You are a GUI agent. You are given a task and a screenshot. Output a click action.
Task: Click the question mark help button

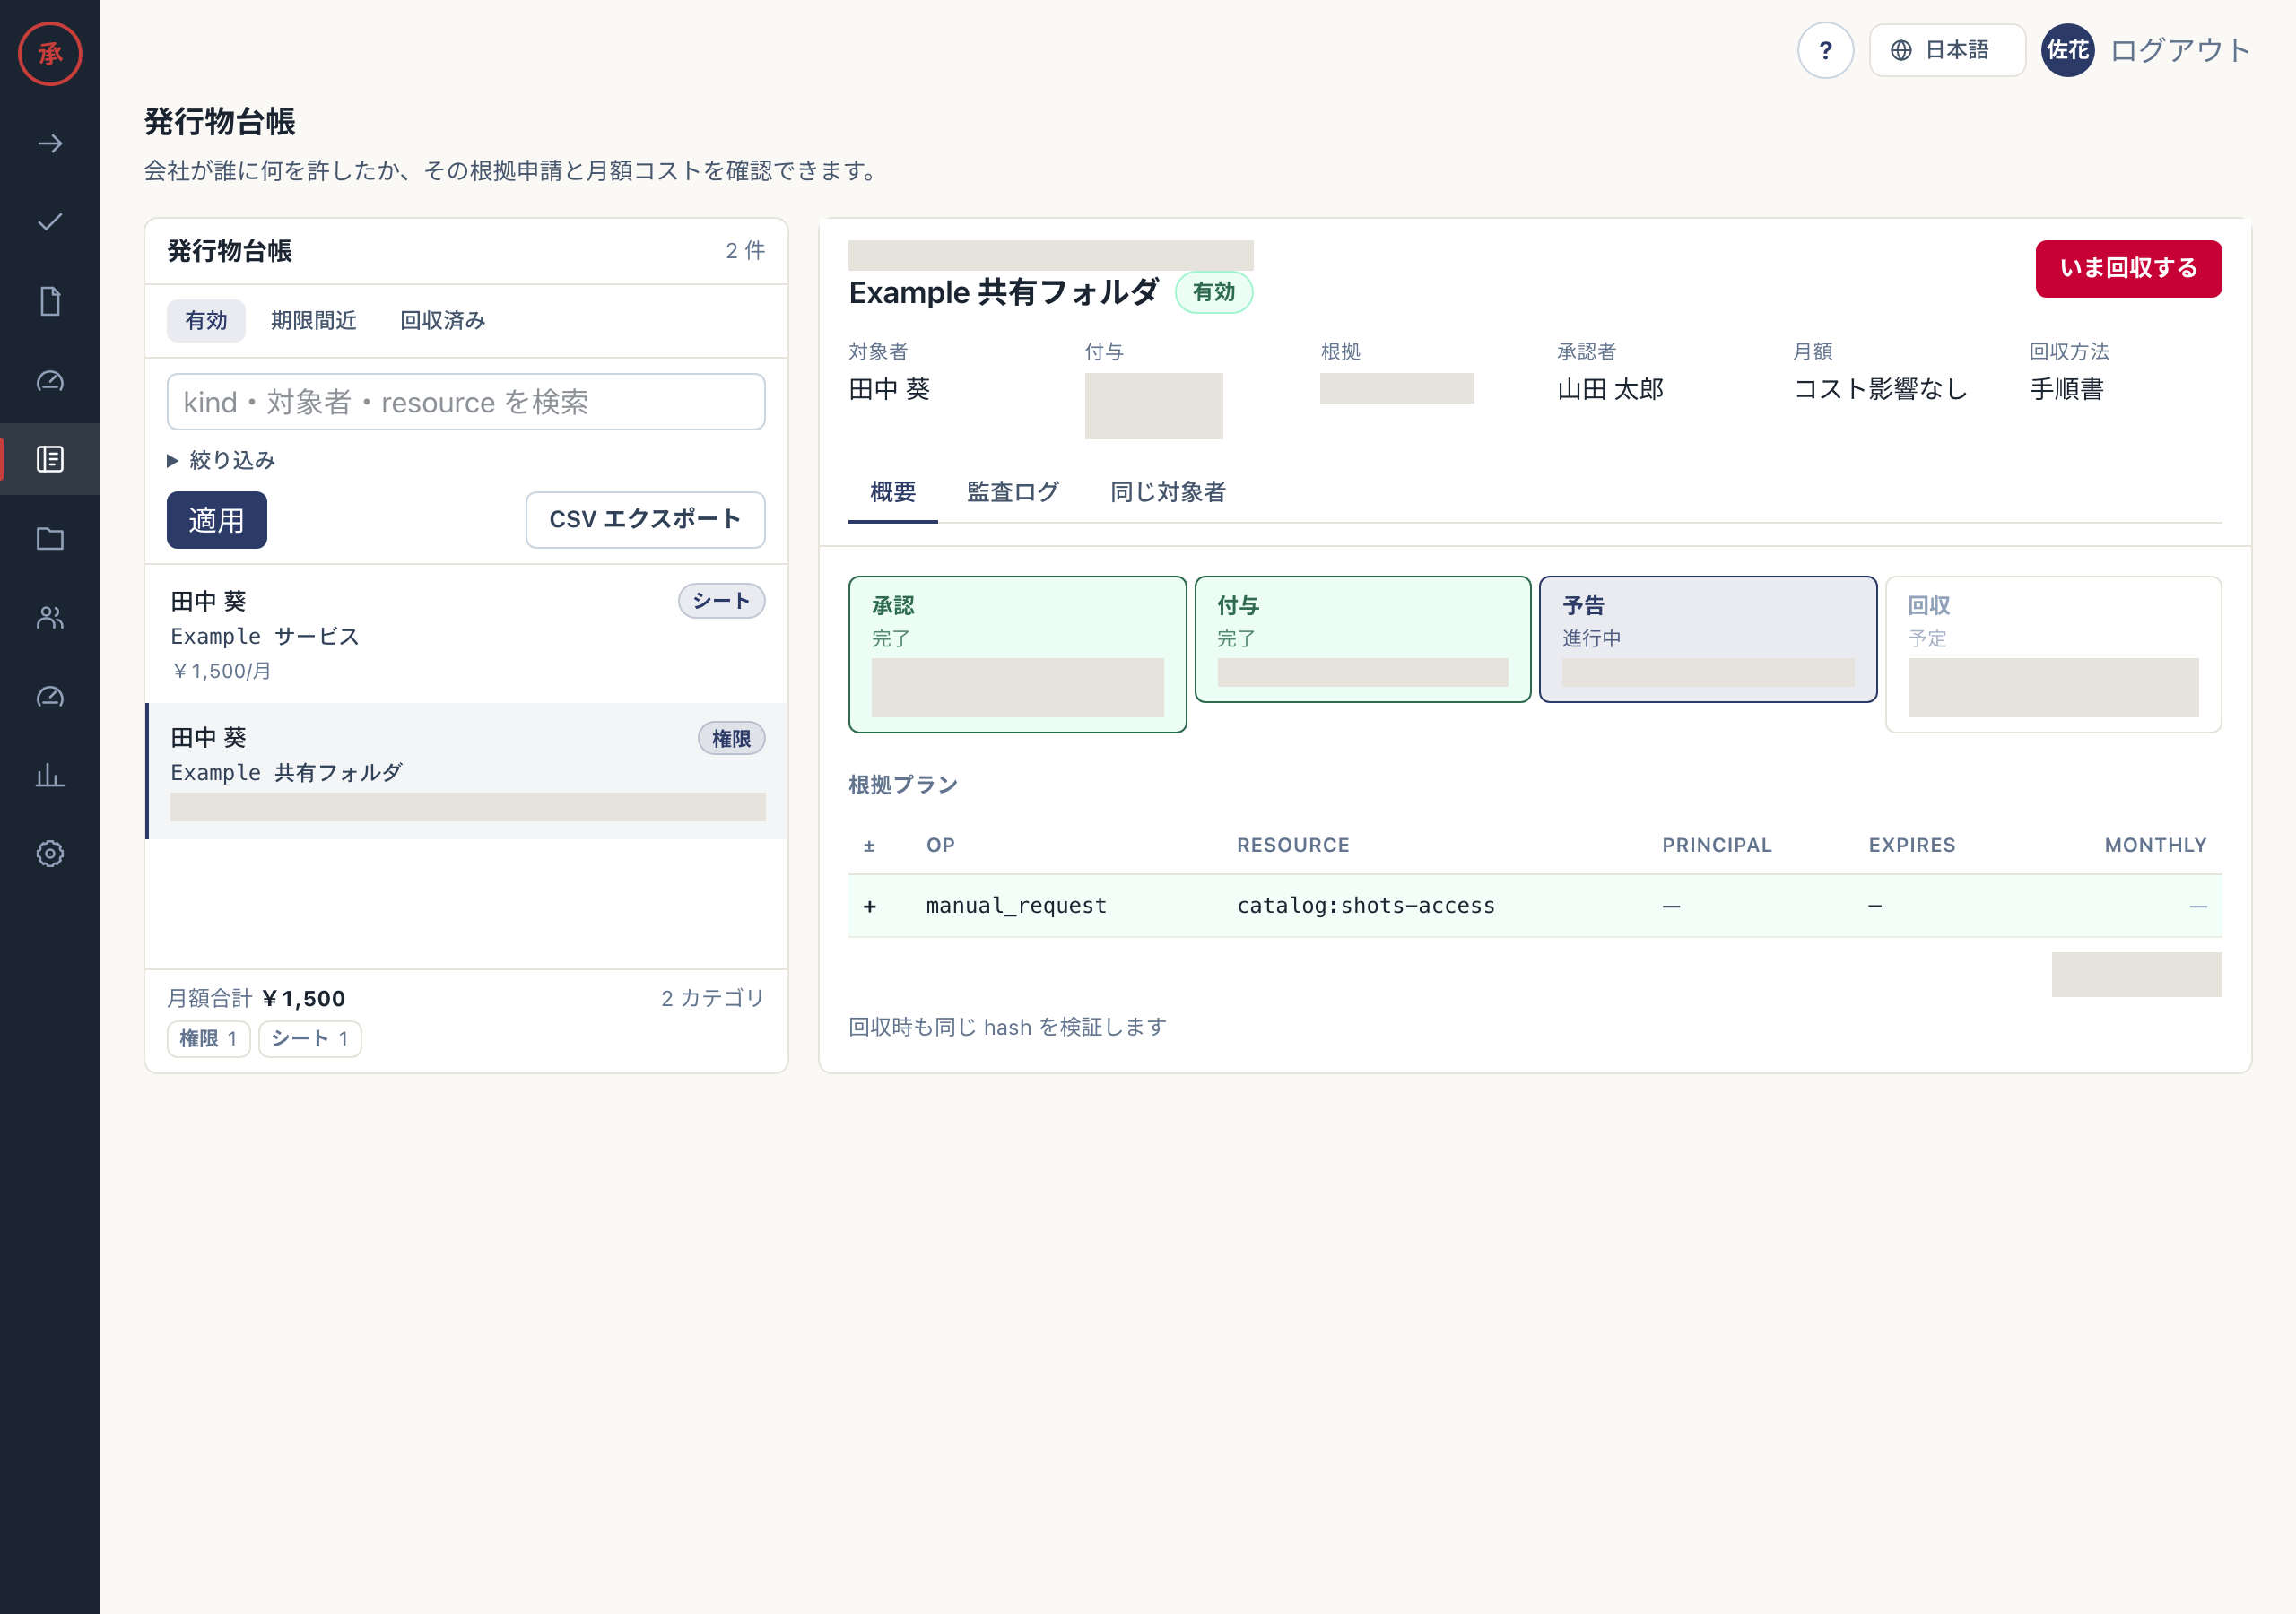(x=1825, y=50)
